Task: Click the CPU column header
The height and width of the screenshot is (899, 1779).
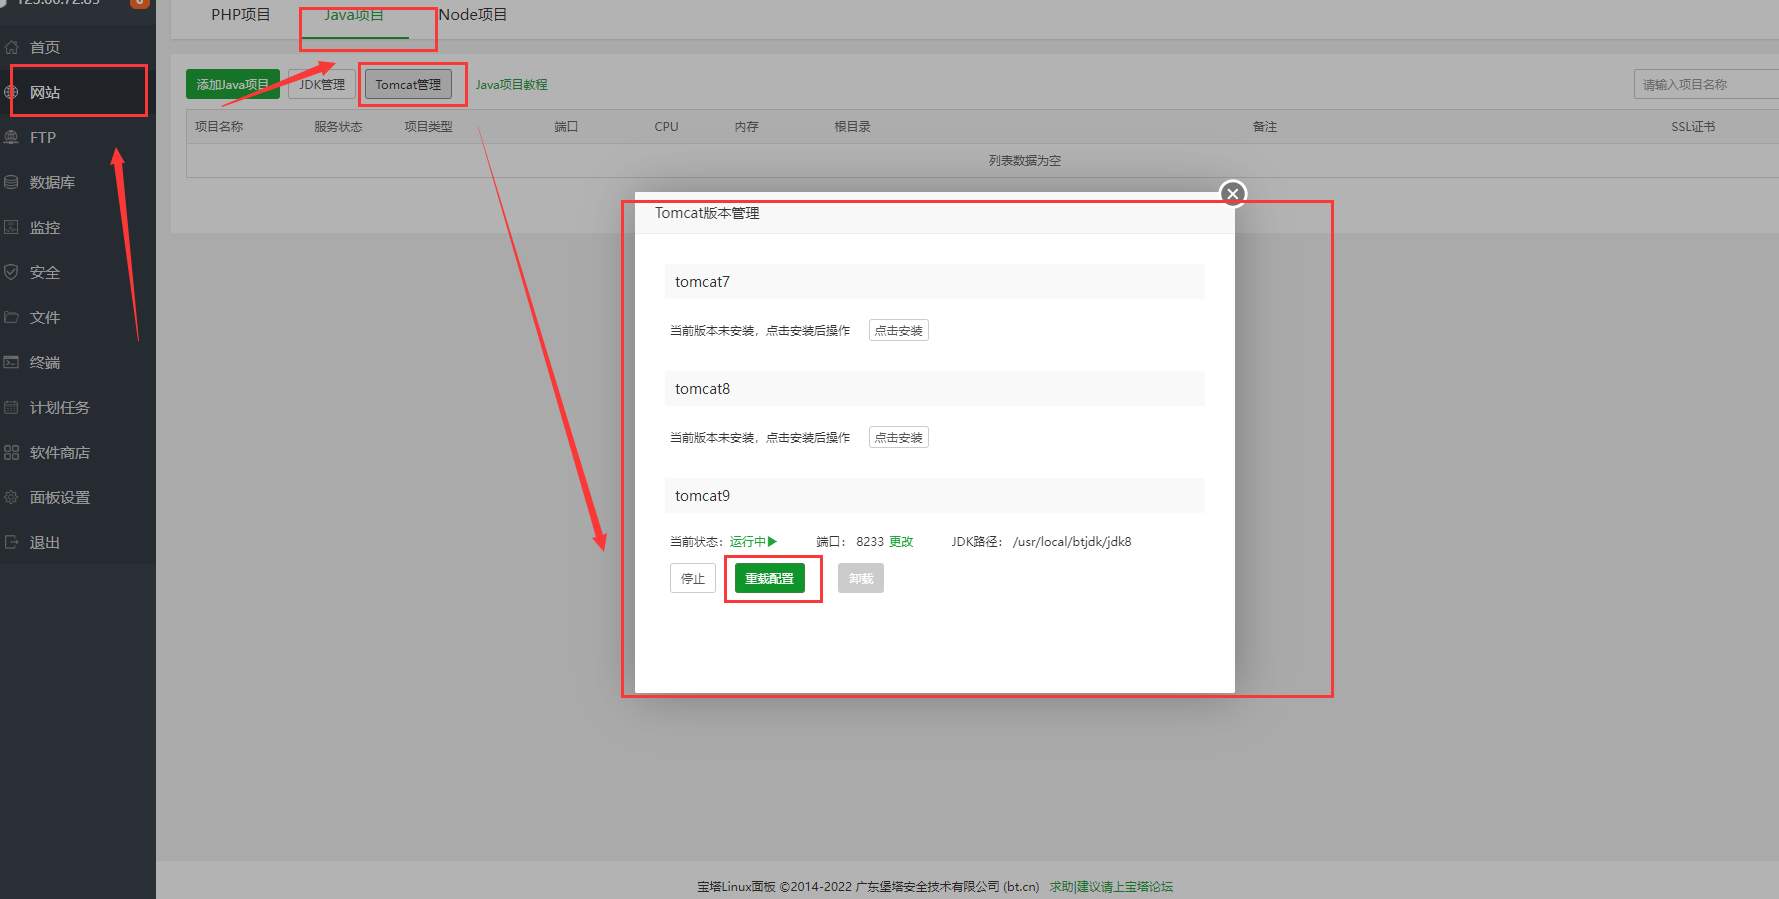Action: point(666,127)
